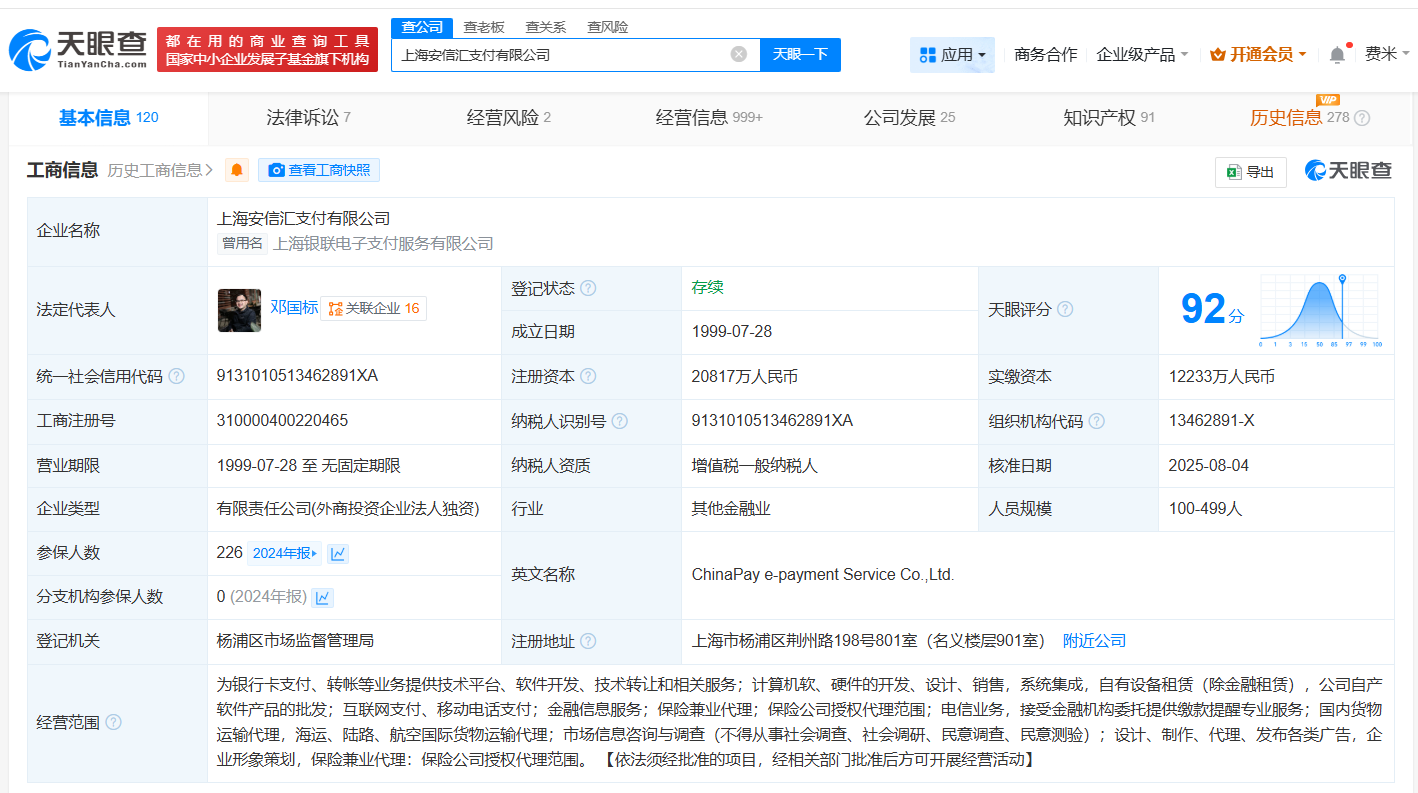Click the TianYanCha logo at top left

78,48
